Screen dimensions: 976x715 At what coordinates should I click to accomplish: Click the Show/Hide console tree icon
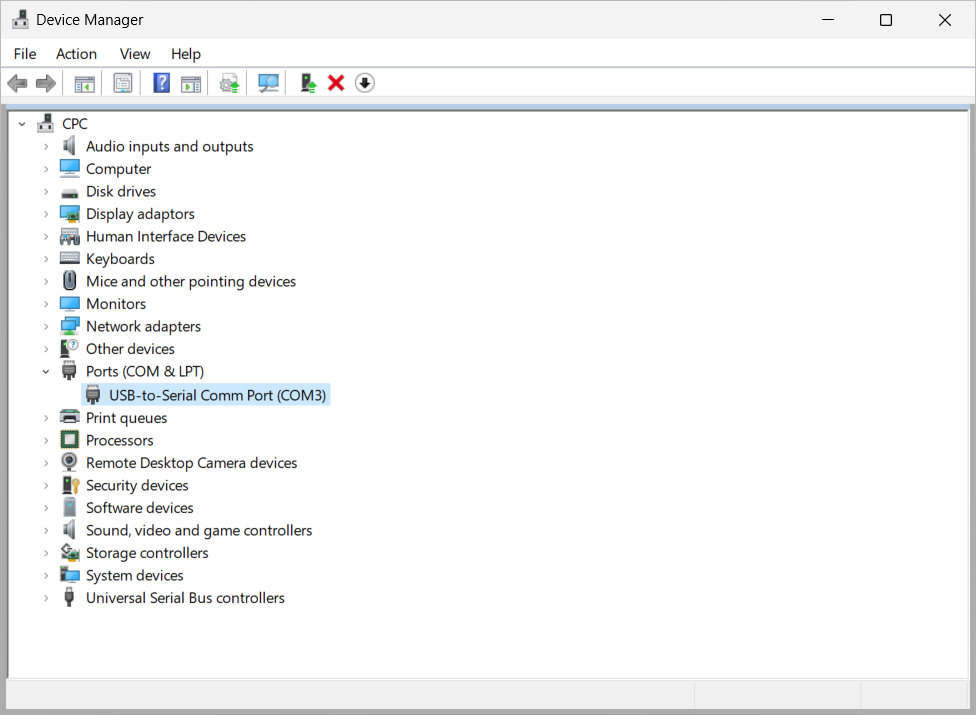[x=84, y=82]
